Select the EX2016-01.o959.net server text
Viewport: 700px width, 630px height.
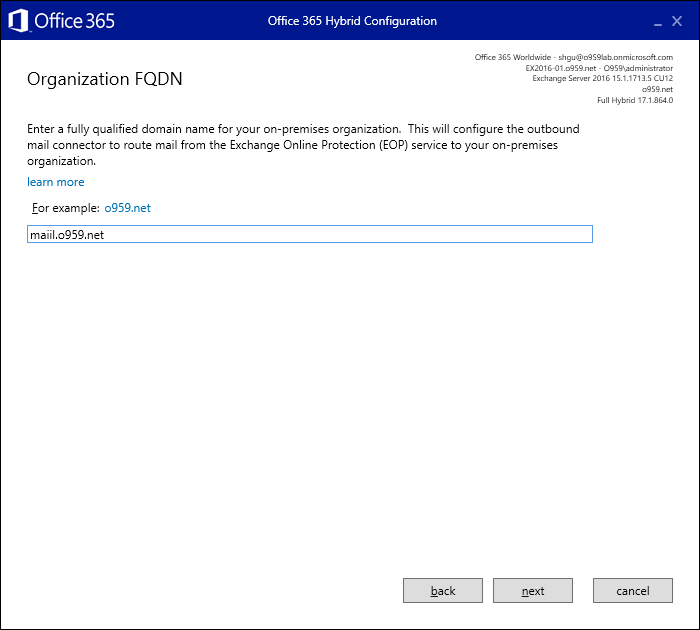tap(561, 68)
